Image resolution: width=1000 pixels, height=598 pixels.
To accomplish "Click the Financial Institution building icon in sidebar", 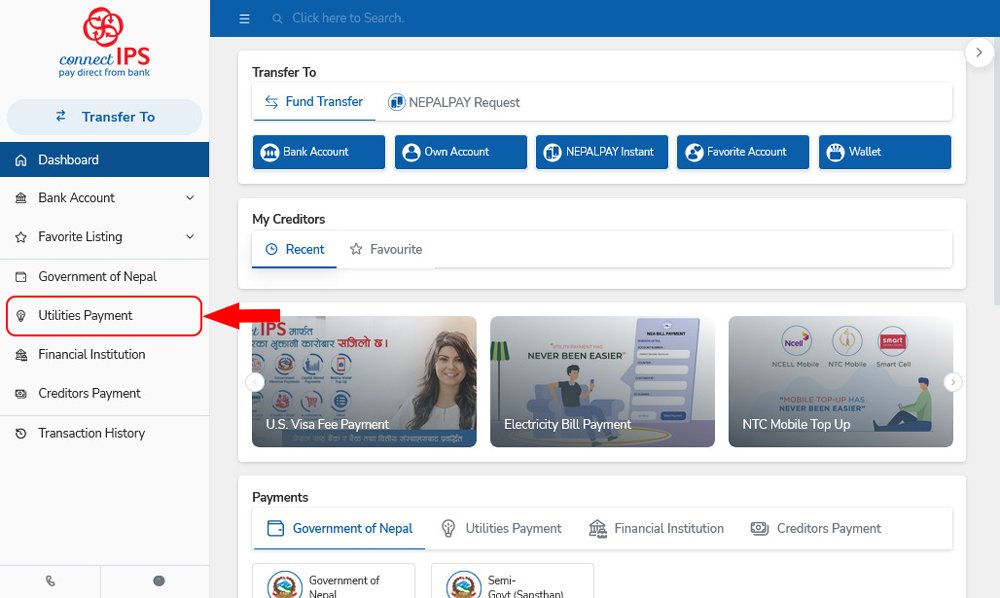I will click(x=21, y=355).
